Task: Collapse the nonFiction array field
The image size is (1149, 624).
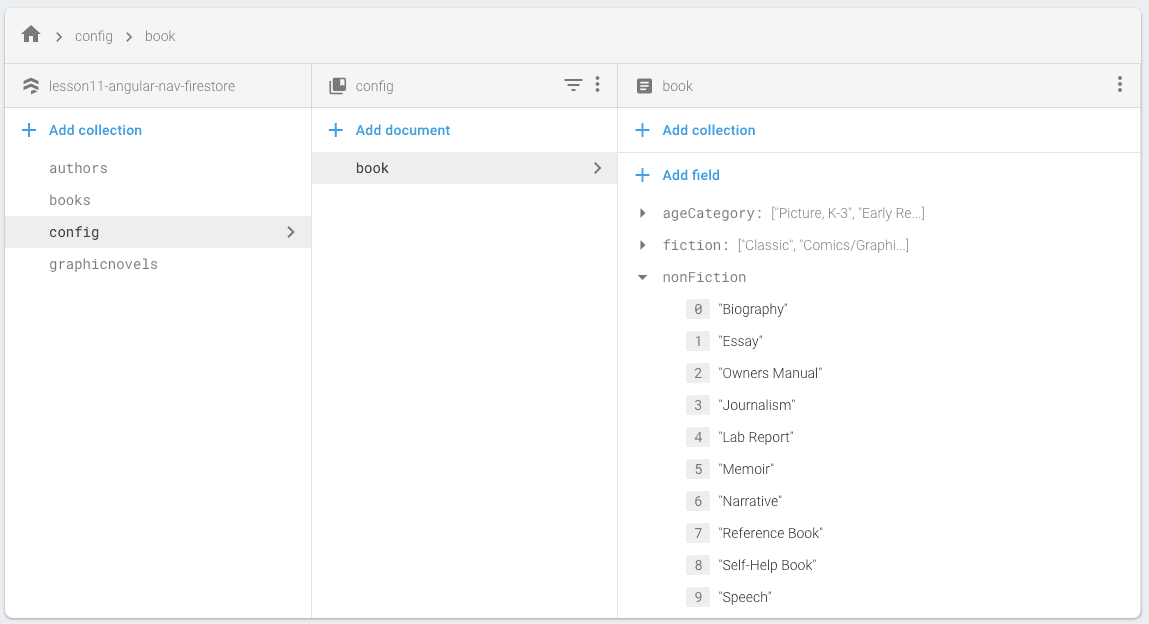Action: click(643, 277)
